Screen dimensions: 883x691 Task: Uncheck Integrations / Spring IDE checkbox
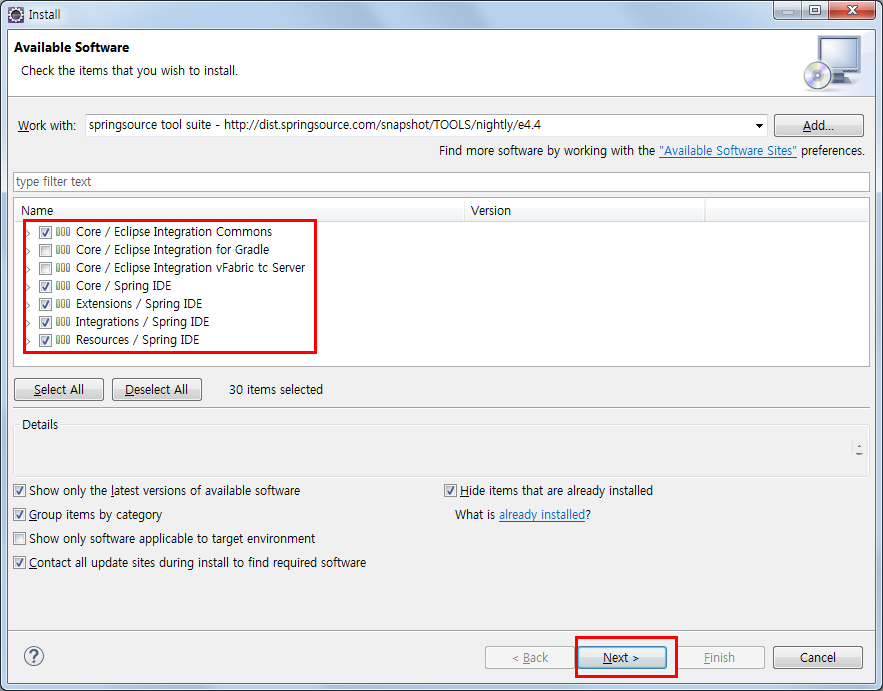click(x=46, y=322)
